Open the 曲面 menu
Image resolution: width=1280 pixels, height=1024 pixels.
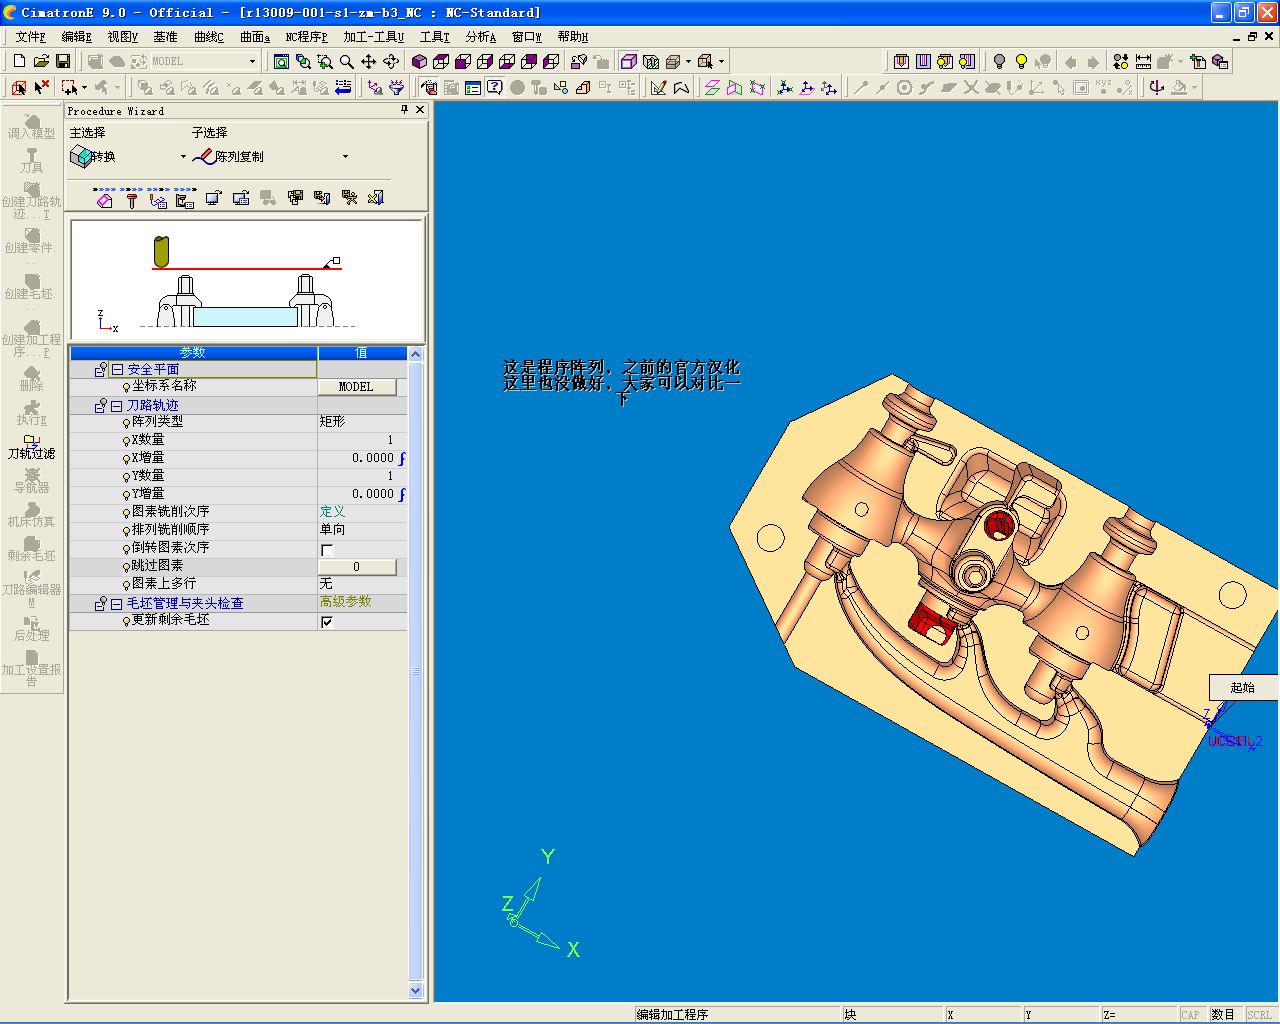[x=255, y=37]
